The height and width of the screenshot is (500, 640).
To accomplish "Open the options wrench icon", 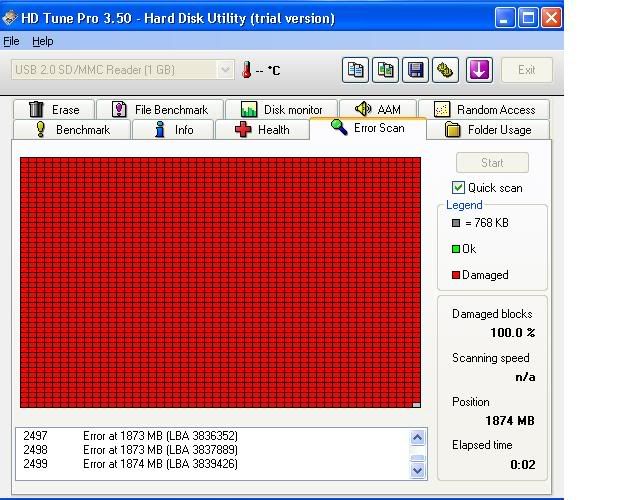I will (445, 70).
